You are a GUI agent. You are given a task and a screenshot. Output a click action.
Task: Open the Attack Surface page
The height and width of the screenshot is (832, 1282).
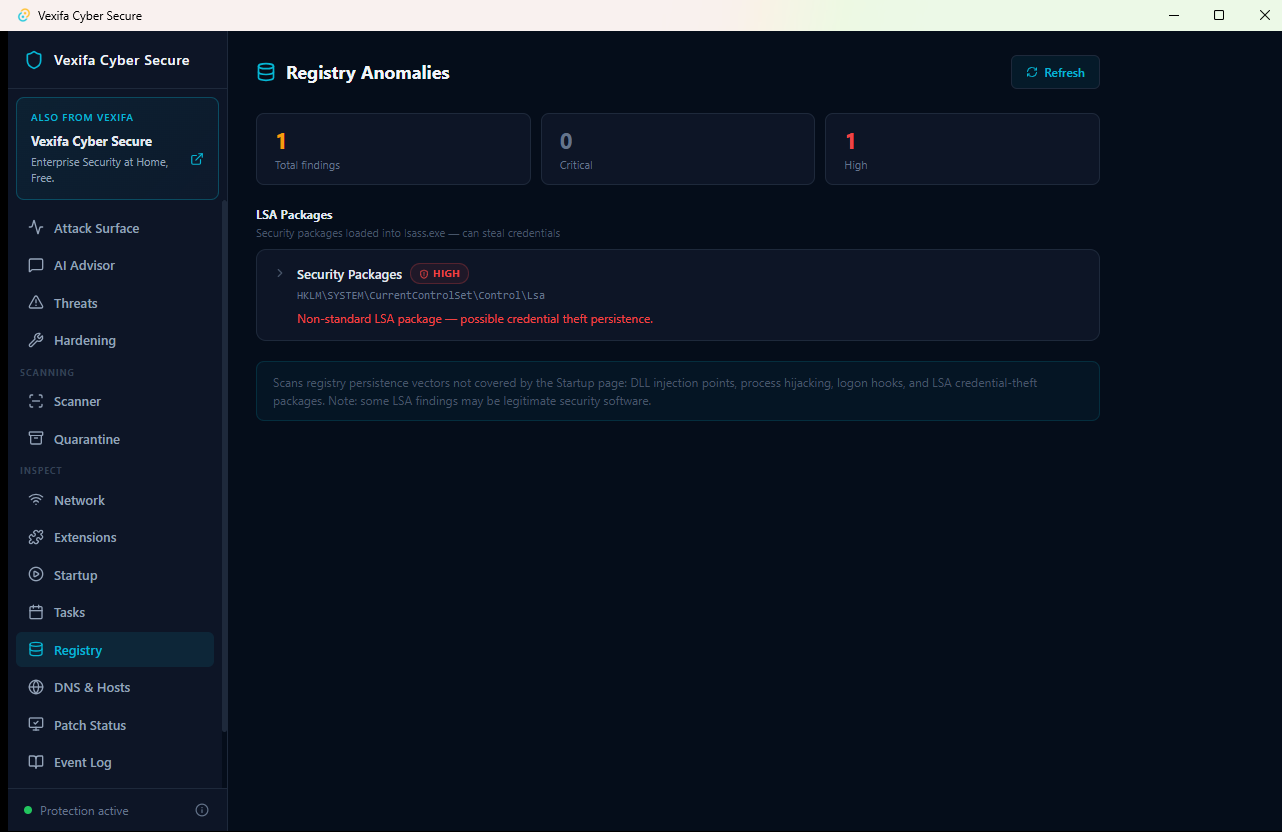click(115, 228)
